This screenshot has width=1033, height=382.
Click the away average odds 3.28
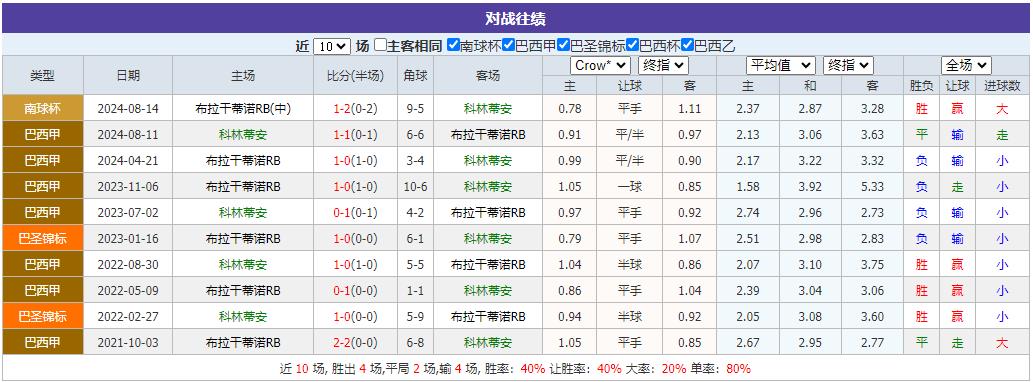(872, 109)
